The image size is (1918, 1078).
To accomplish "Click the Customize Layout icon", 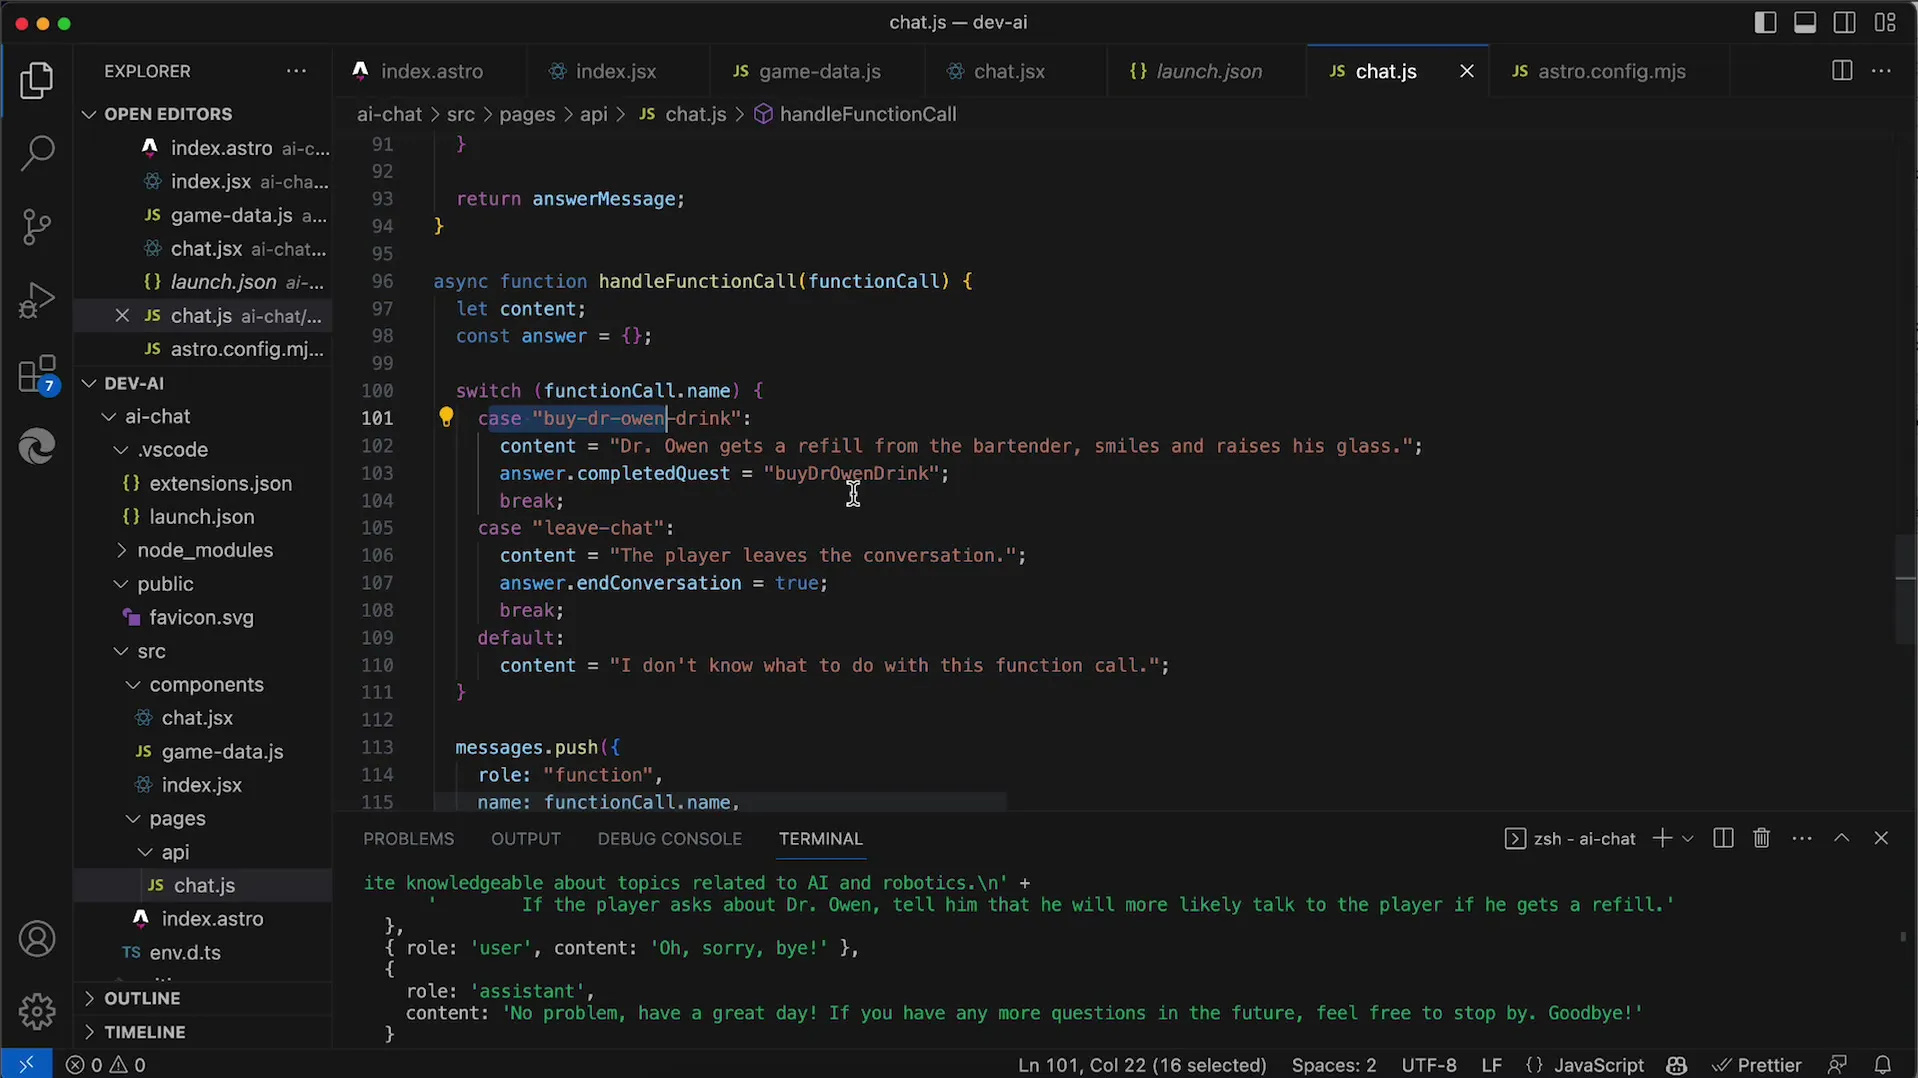I will tap(1885, 22).
